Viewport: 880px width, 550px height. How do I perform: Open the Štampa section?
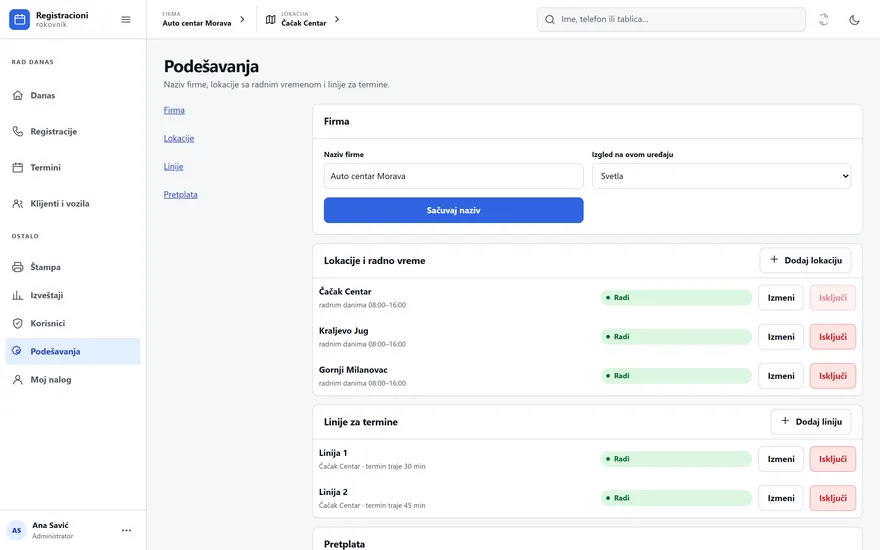pyautogui.click(x=73, y=267)
